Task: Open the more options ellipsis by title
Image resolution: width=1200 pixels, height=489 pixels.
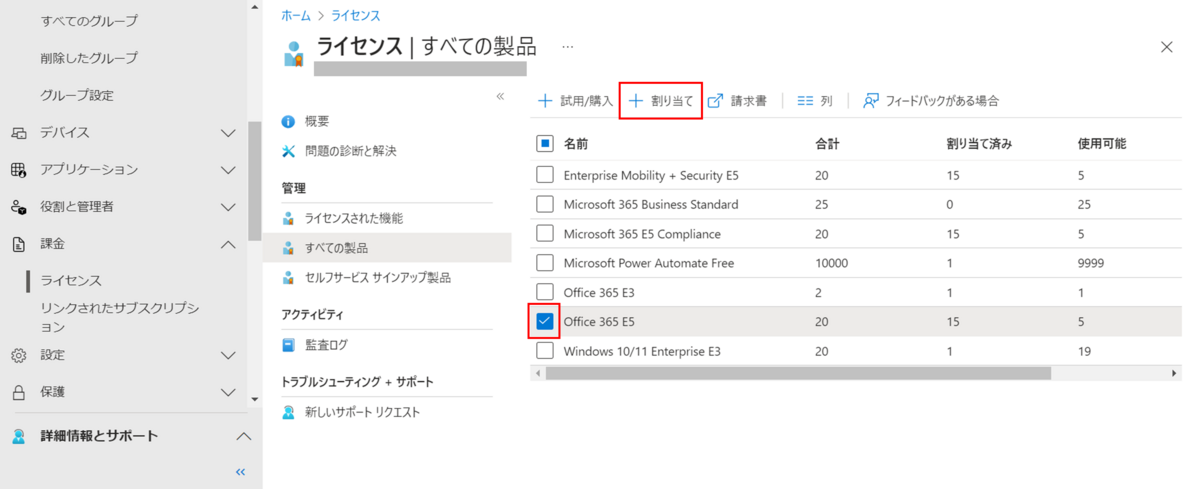Action: point(567,47)
